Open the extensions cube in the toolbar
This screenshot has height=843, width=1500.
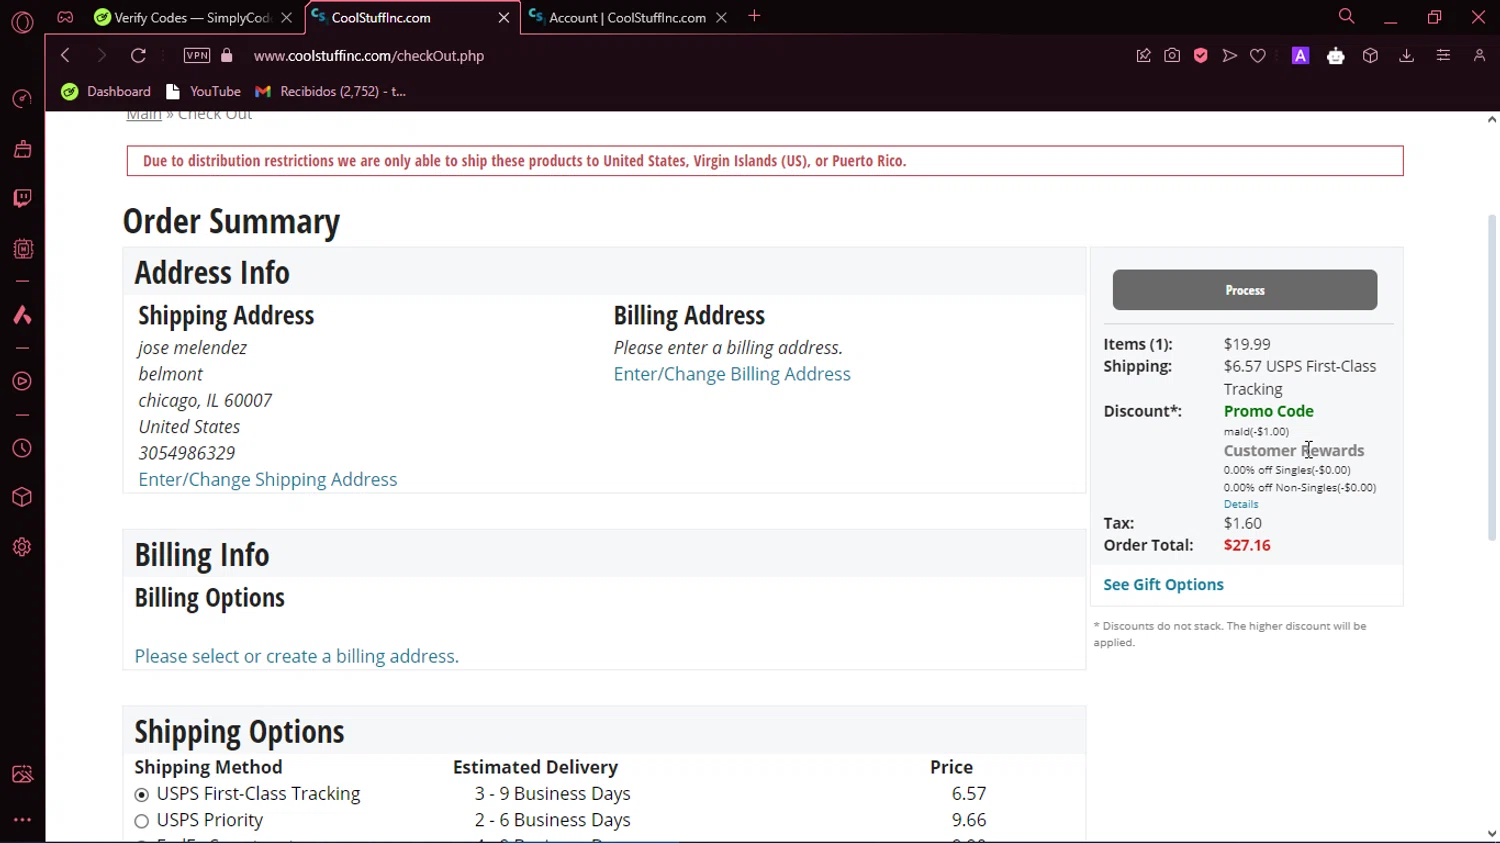tap(1371, 56)
